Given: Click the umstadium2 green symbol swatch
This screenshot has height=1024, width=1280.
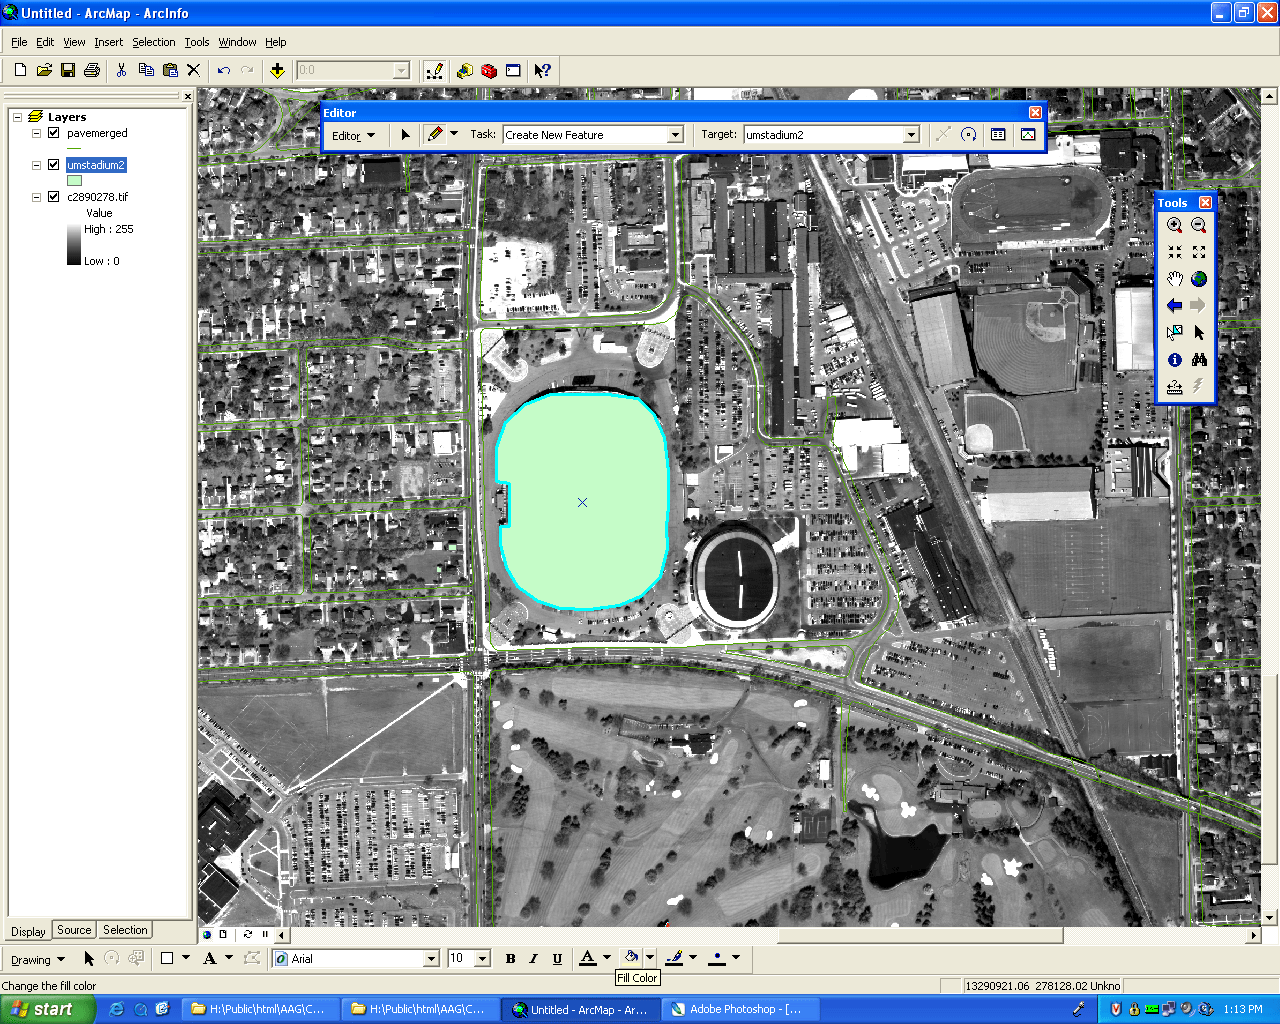Looking at the screenshot, I should click(74, 181).
